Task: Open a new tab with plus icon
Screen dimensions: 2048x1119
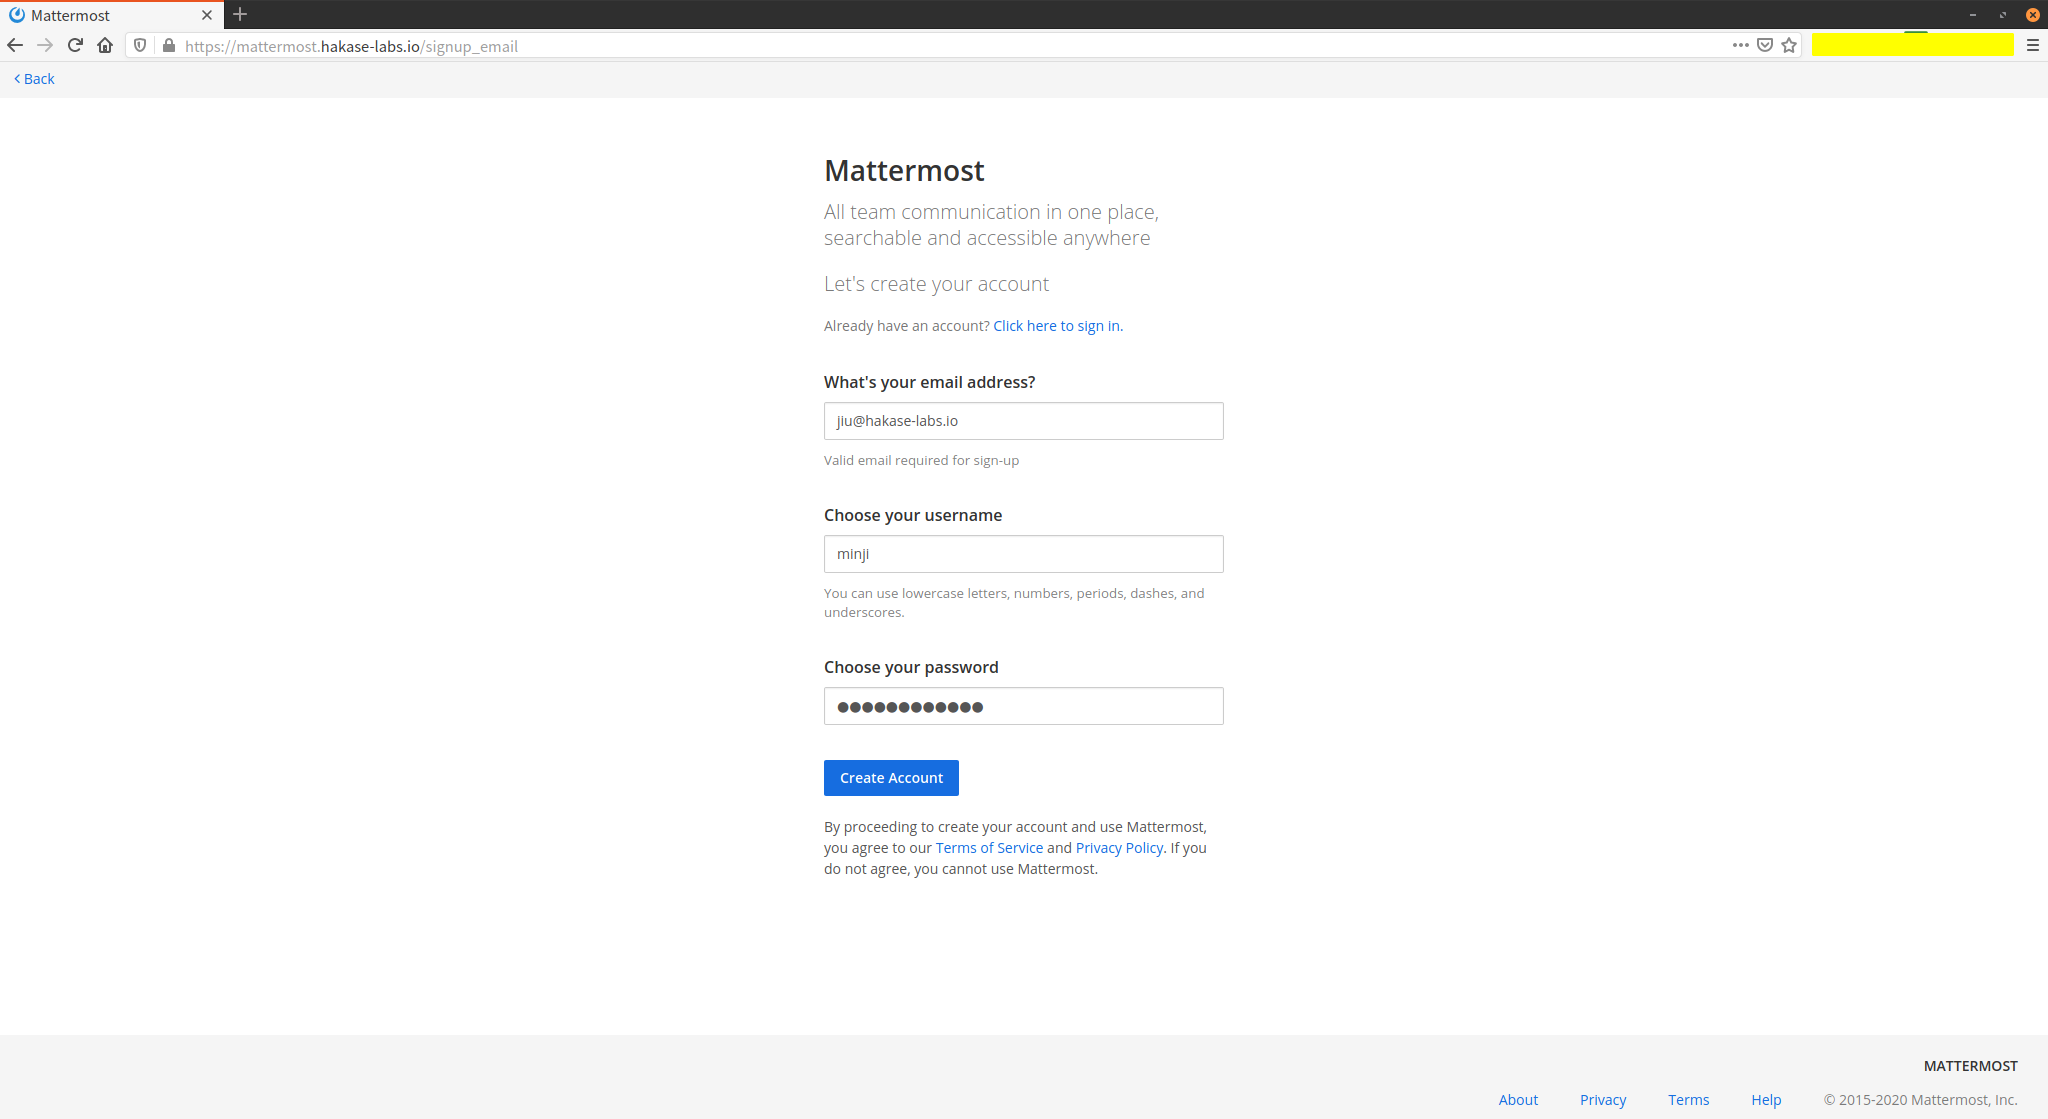Action: pyautogui.click(x=240, y=15)
